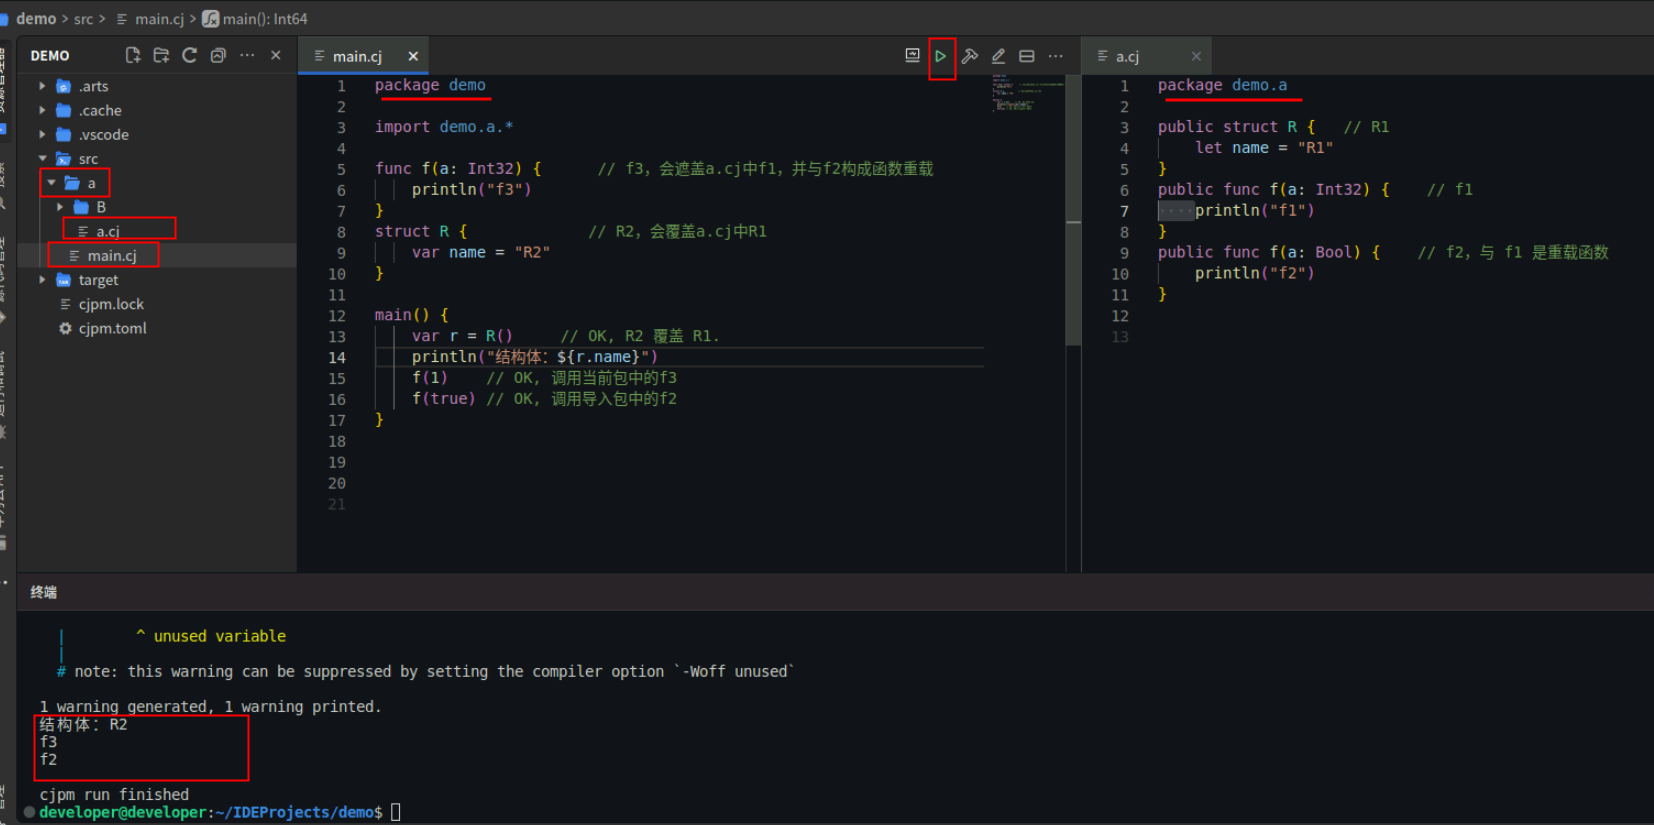Image resolution: width=1654 pixels, height=825 pixels.
Task: Refresh the DEMO explorer tree
Action: tap(190, 56)
